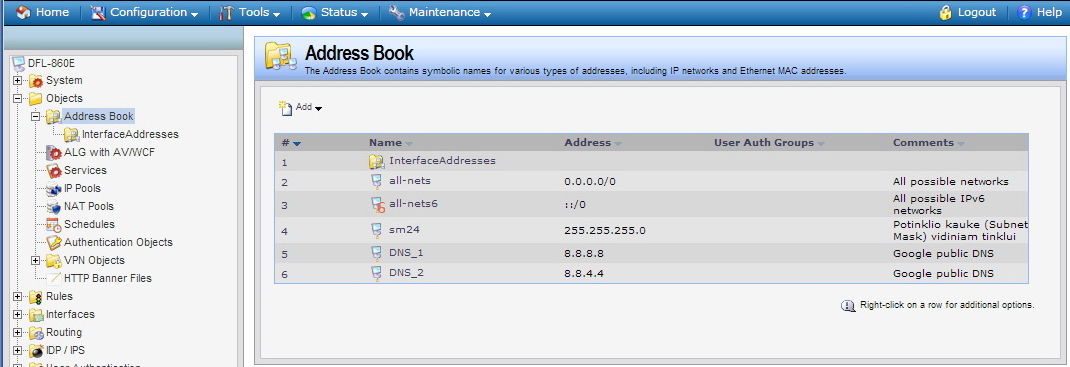Click the System folder icon in tree

(36, 80)
